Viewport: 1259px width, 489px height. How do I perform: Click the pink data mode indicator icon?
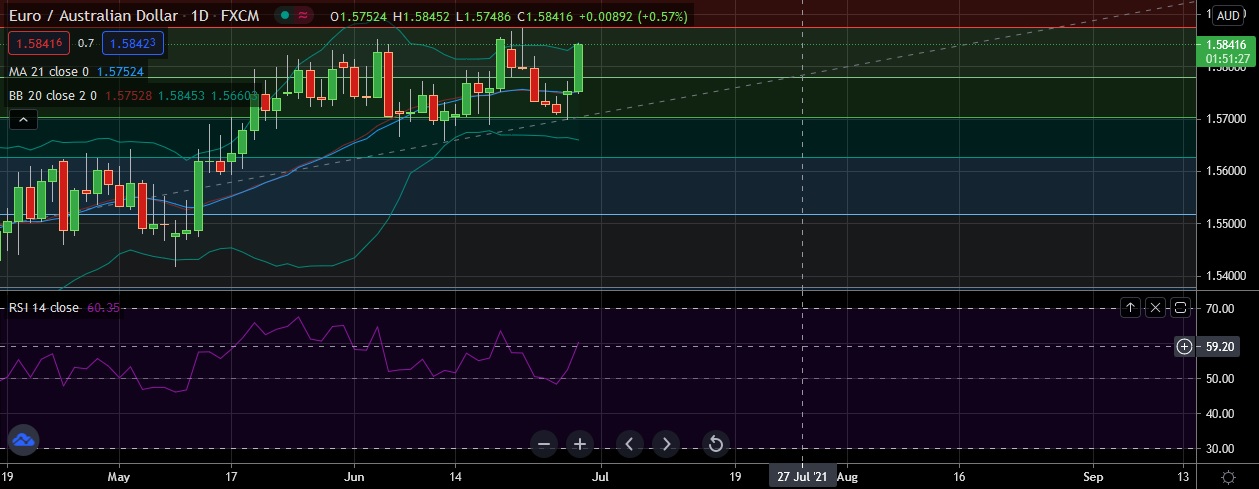coord(303,16)
